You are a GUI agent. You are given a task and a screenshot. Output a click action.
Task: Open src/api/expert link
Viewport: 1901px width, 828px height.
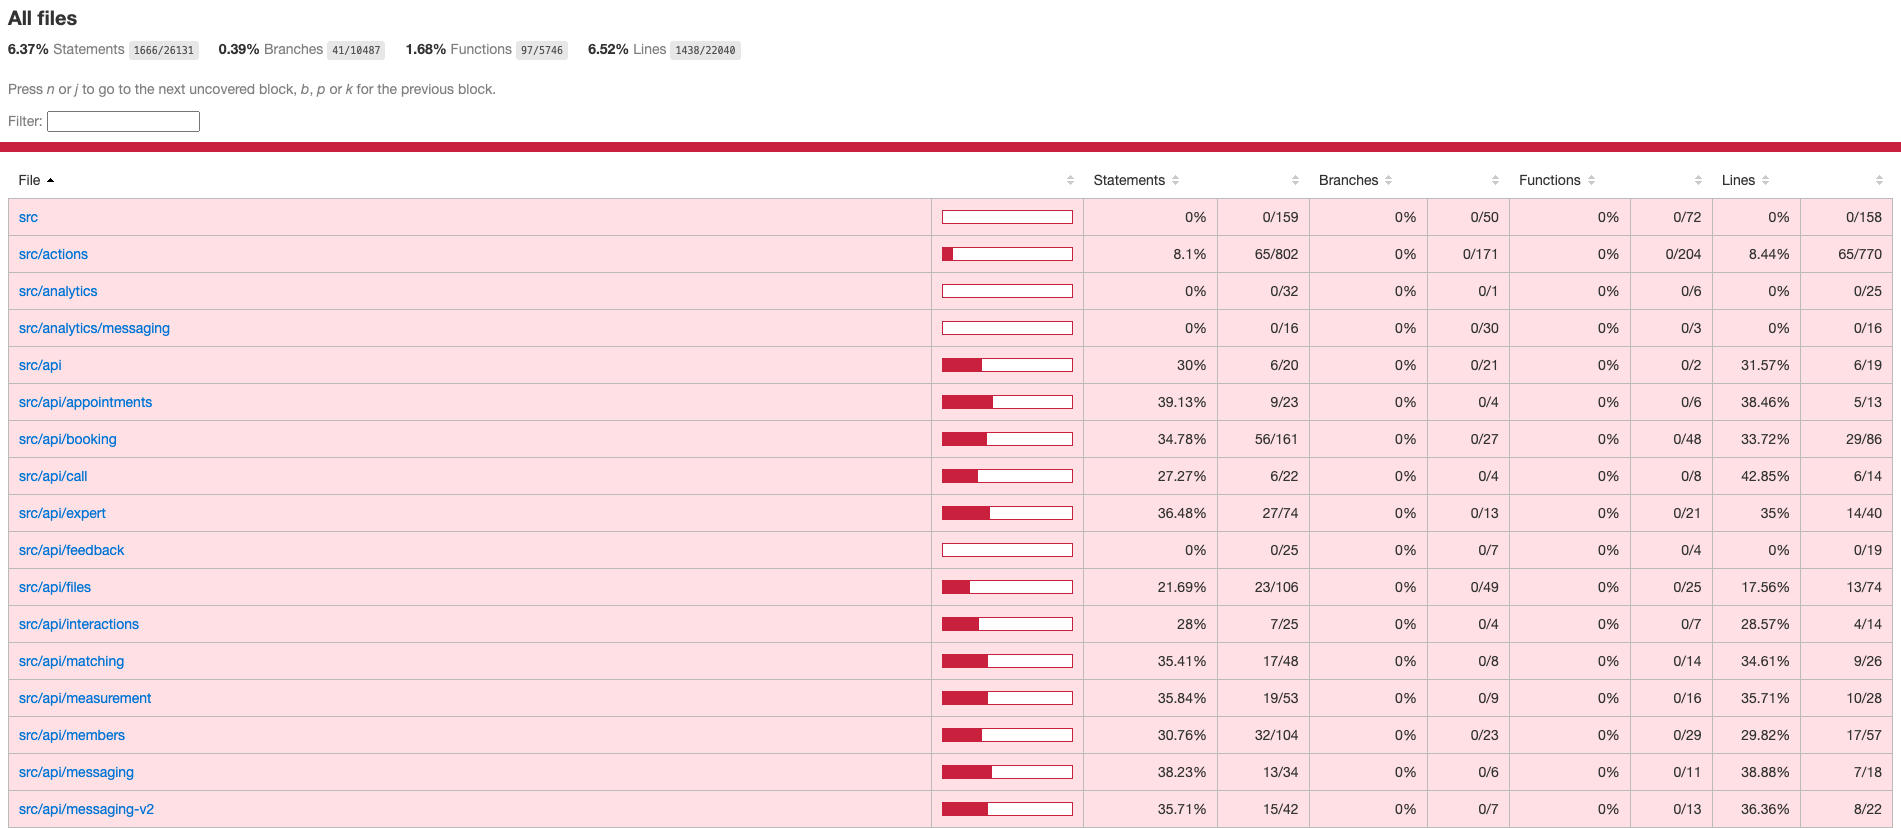[x=62, y=513]
